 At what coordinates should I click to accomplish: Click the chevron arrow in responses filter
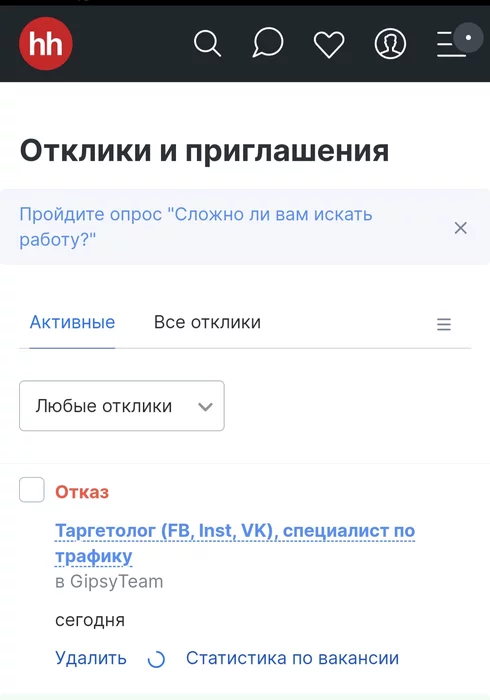(x=205, y=407)
